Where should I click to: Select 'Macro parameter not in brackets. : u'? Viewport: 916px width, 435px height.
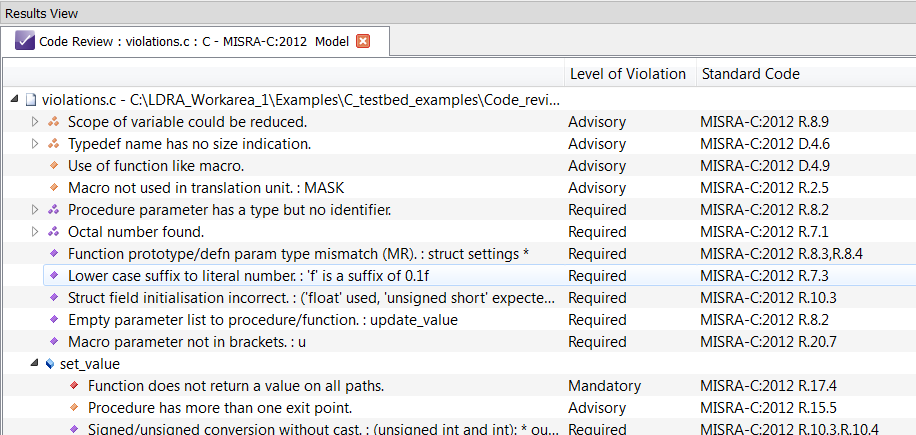[187, 342]
